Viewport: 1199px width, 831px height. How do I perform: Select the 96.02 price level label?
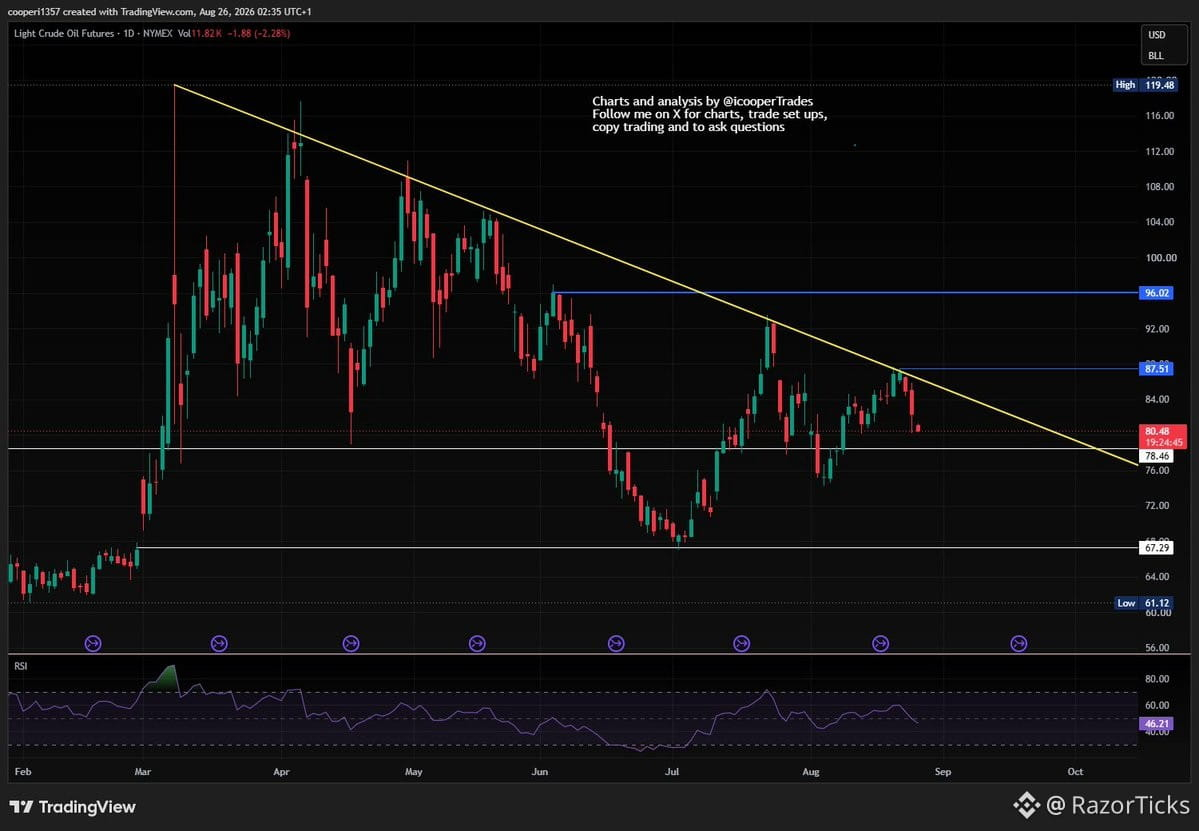[1155, 293]
